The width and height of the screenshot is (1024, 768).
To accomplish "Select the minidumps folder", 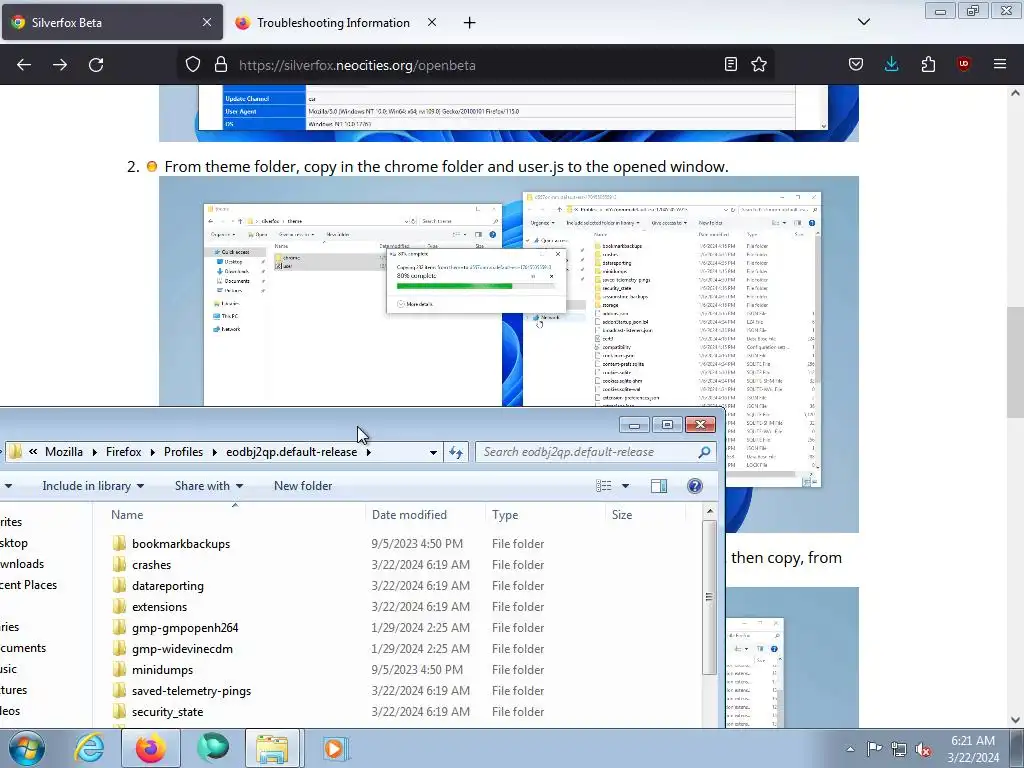I will (162, 669).
